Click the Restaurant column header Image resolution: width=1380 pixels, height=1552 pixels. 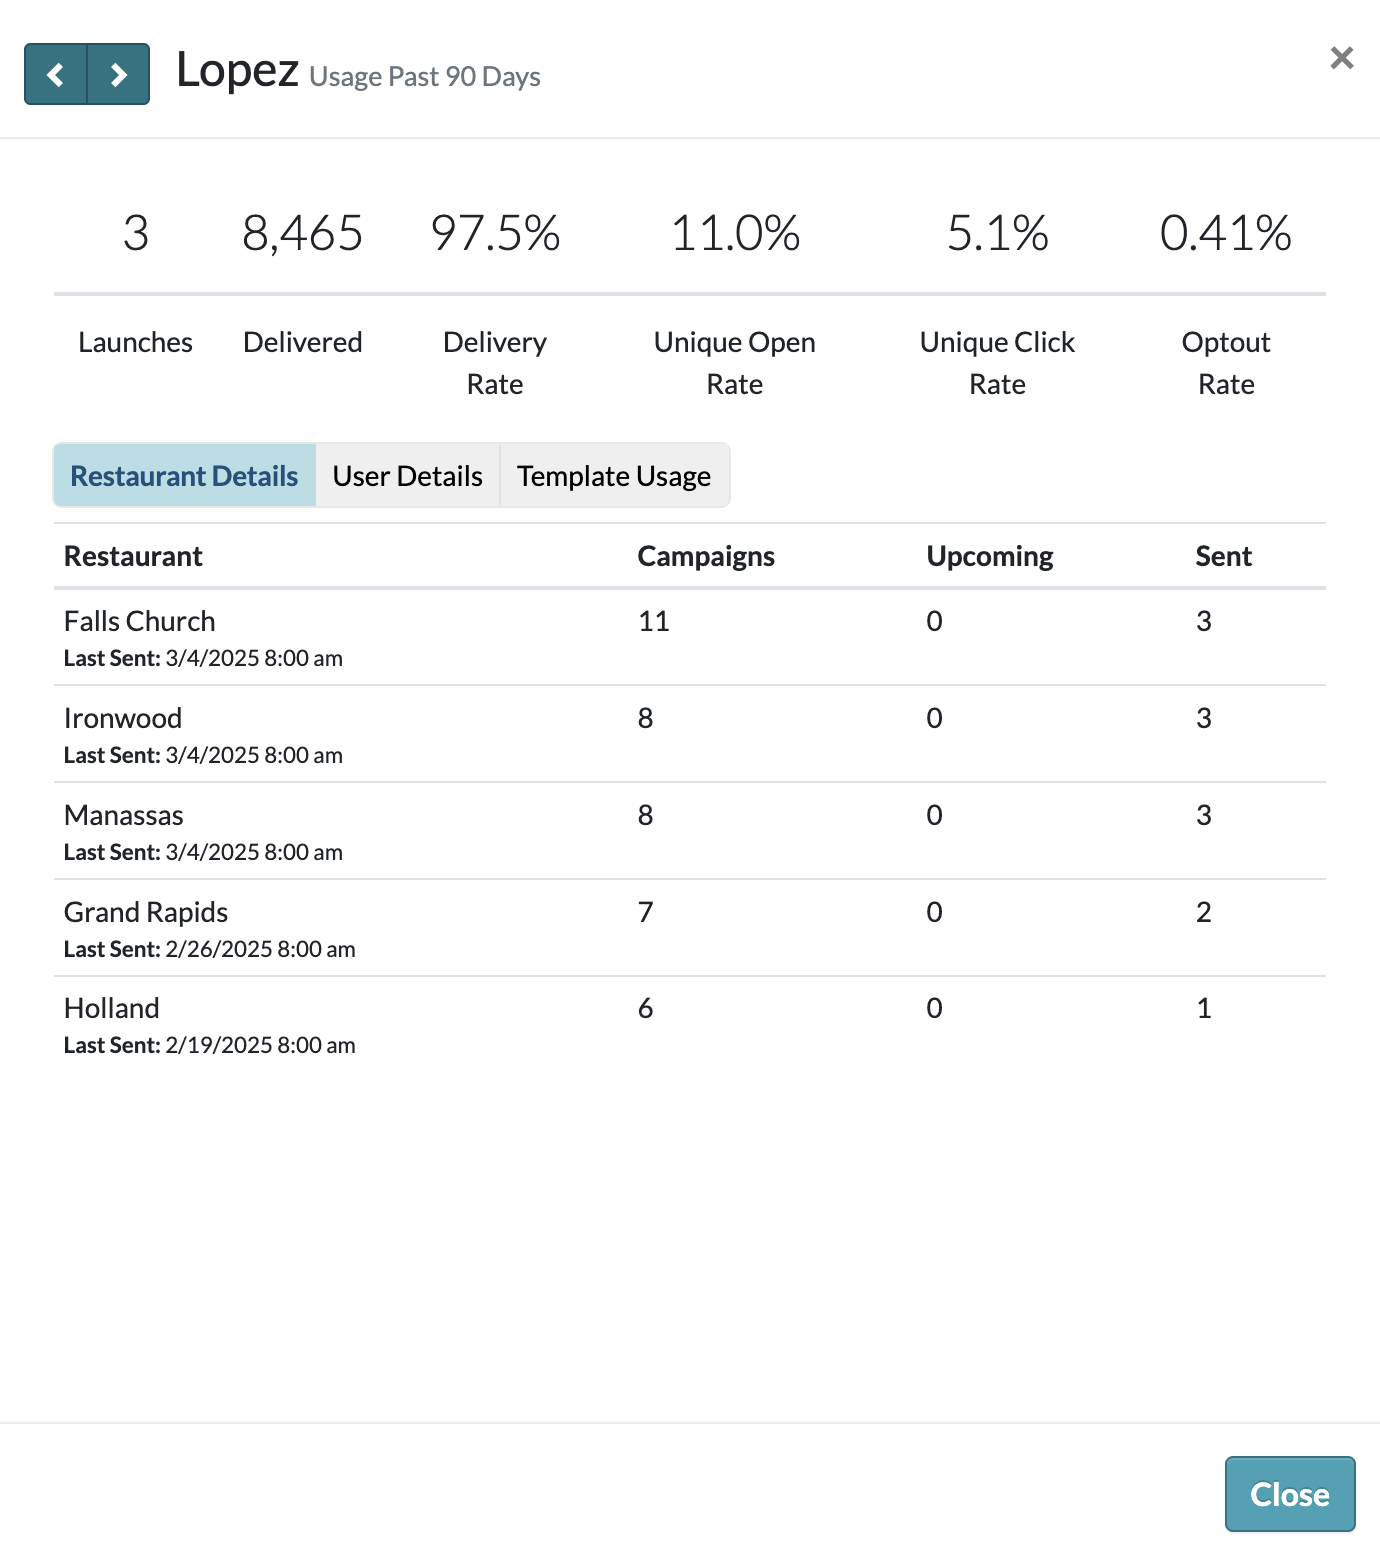tap(133, 556)
